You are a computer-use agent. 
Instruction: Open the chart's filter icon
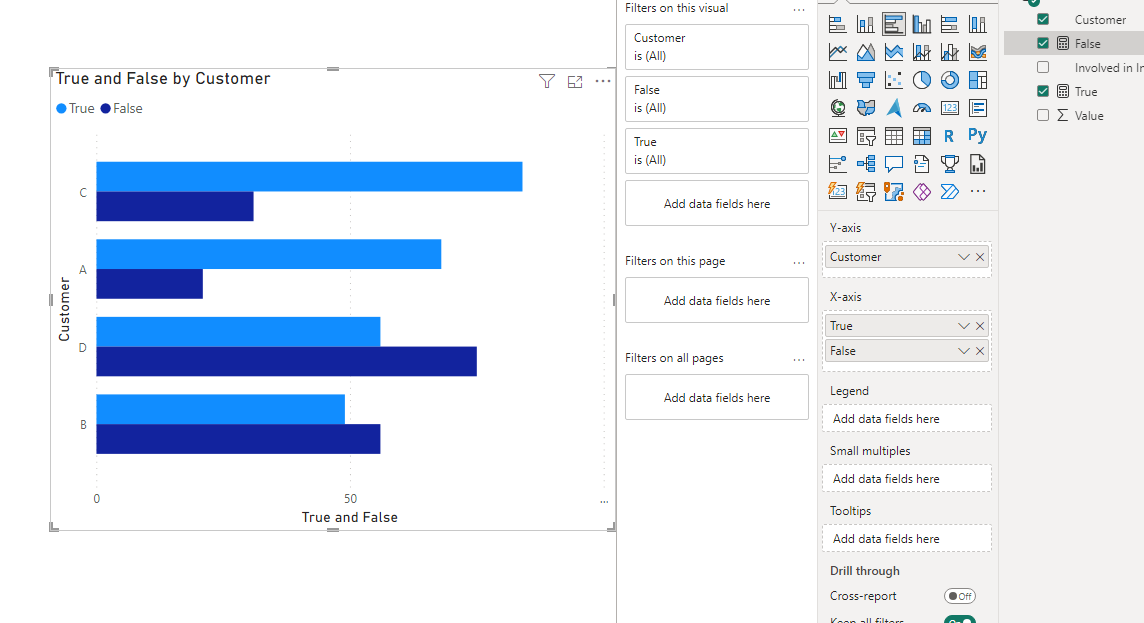point(546,81)
